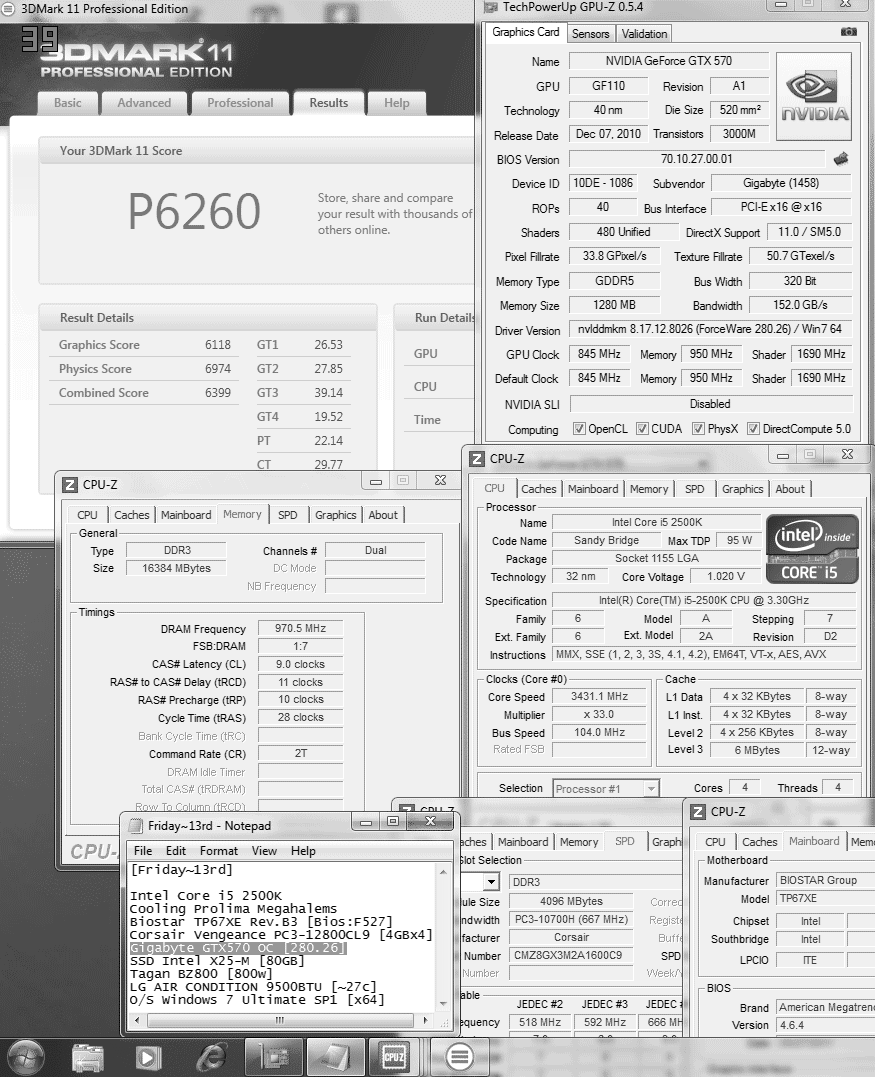The width and height of the screenshot is (875, 1077).
Task: Click the GPU Name field NVIDIA GeForce GTX 570
Action: 668,61
